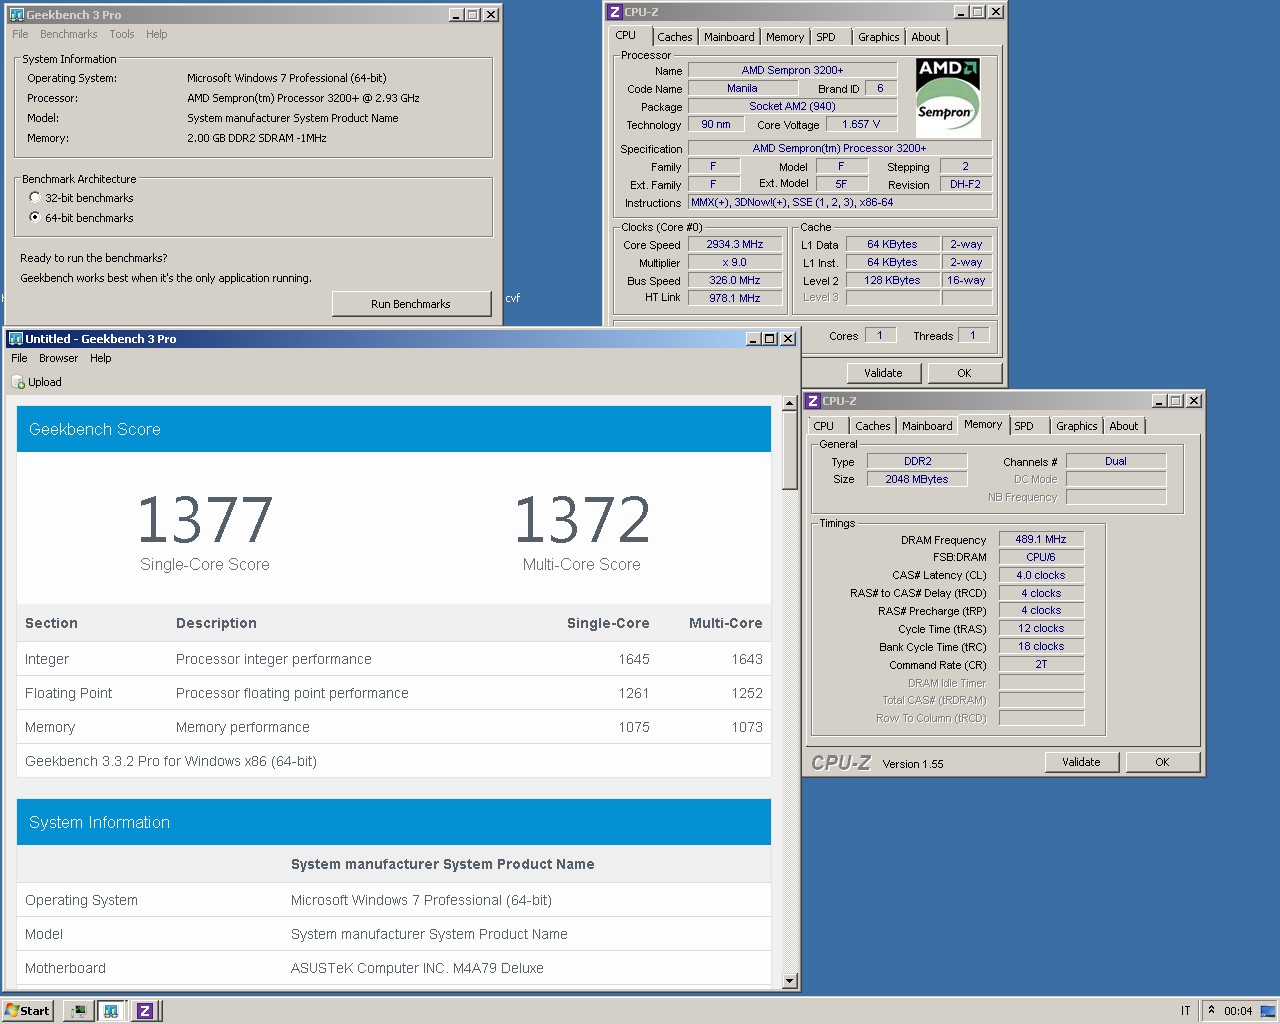1280x1024 pixels.
Task: Click the DRAM Frequency 489.1 MHz field
Action: [x=1041, y=539]
